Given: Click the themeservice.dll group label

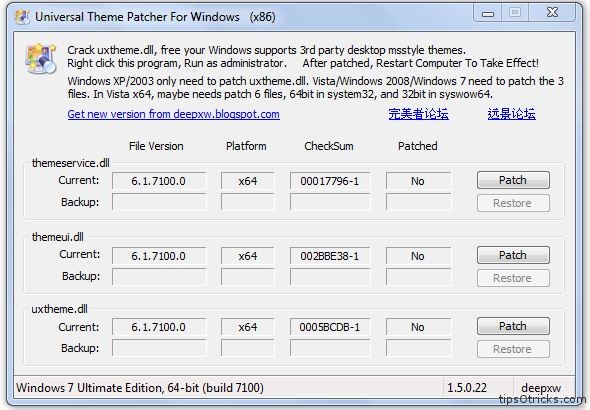Looking at the screenshot, I should tap(71, 163).
